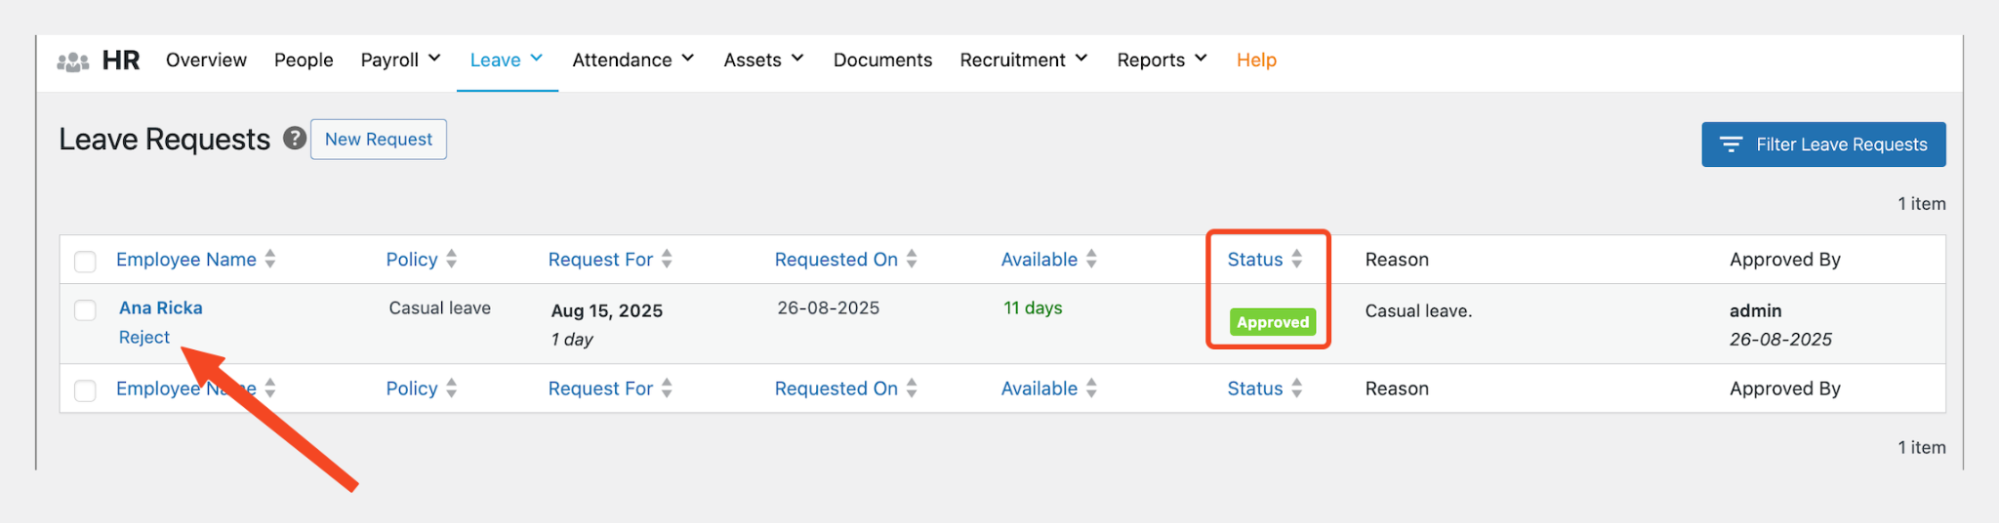This screenshot has height=524, width=1999.
Task: Toggle the select-all checkbox in table footer
Action: click(85, 390)
